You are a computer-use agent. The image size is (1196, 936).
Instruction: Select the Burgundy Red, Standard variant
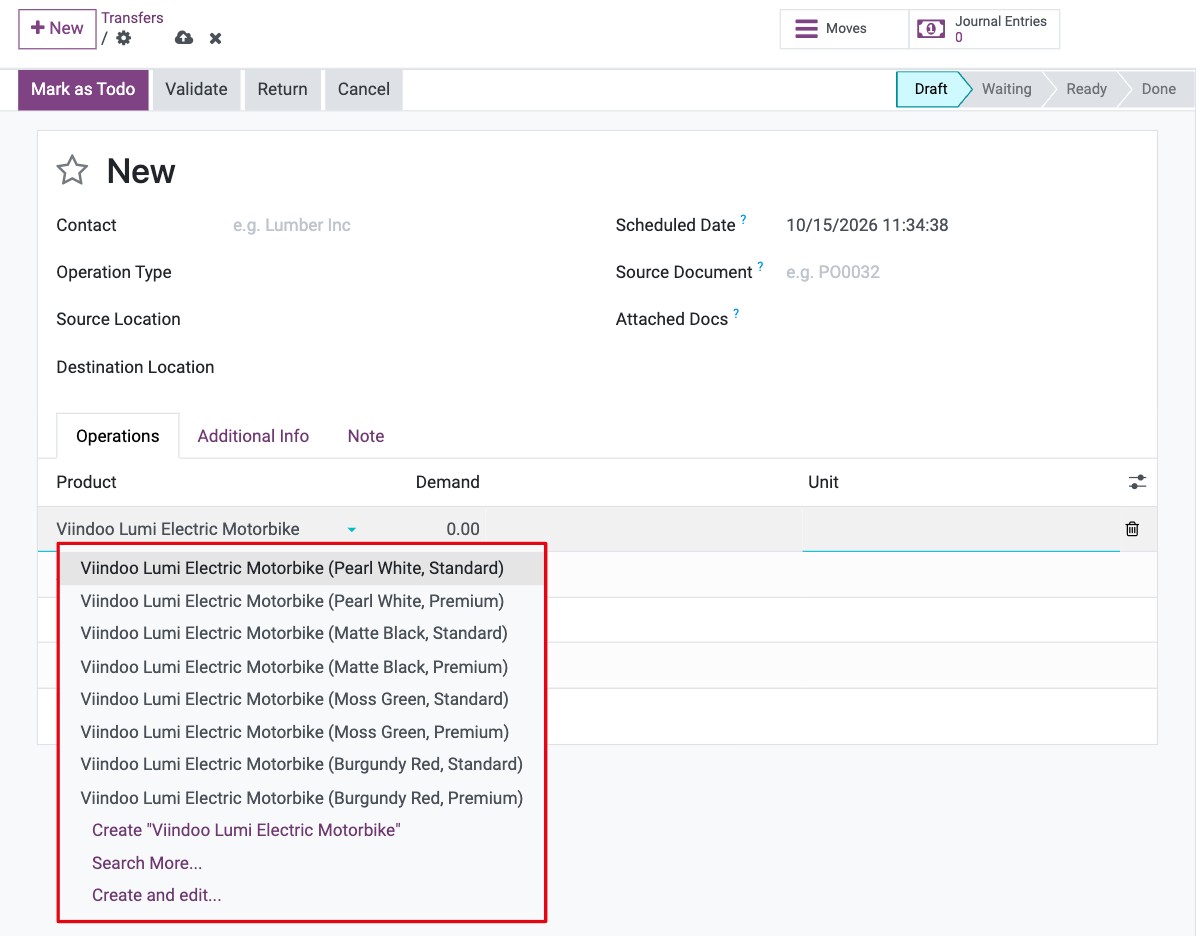tap(302, 764)
